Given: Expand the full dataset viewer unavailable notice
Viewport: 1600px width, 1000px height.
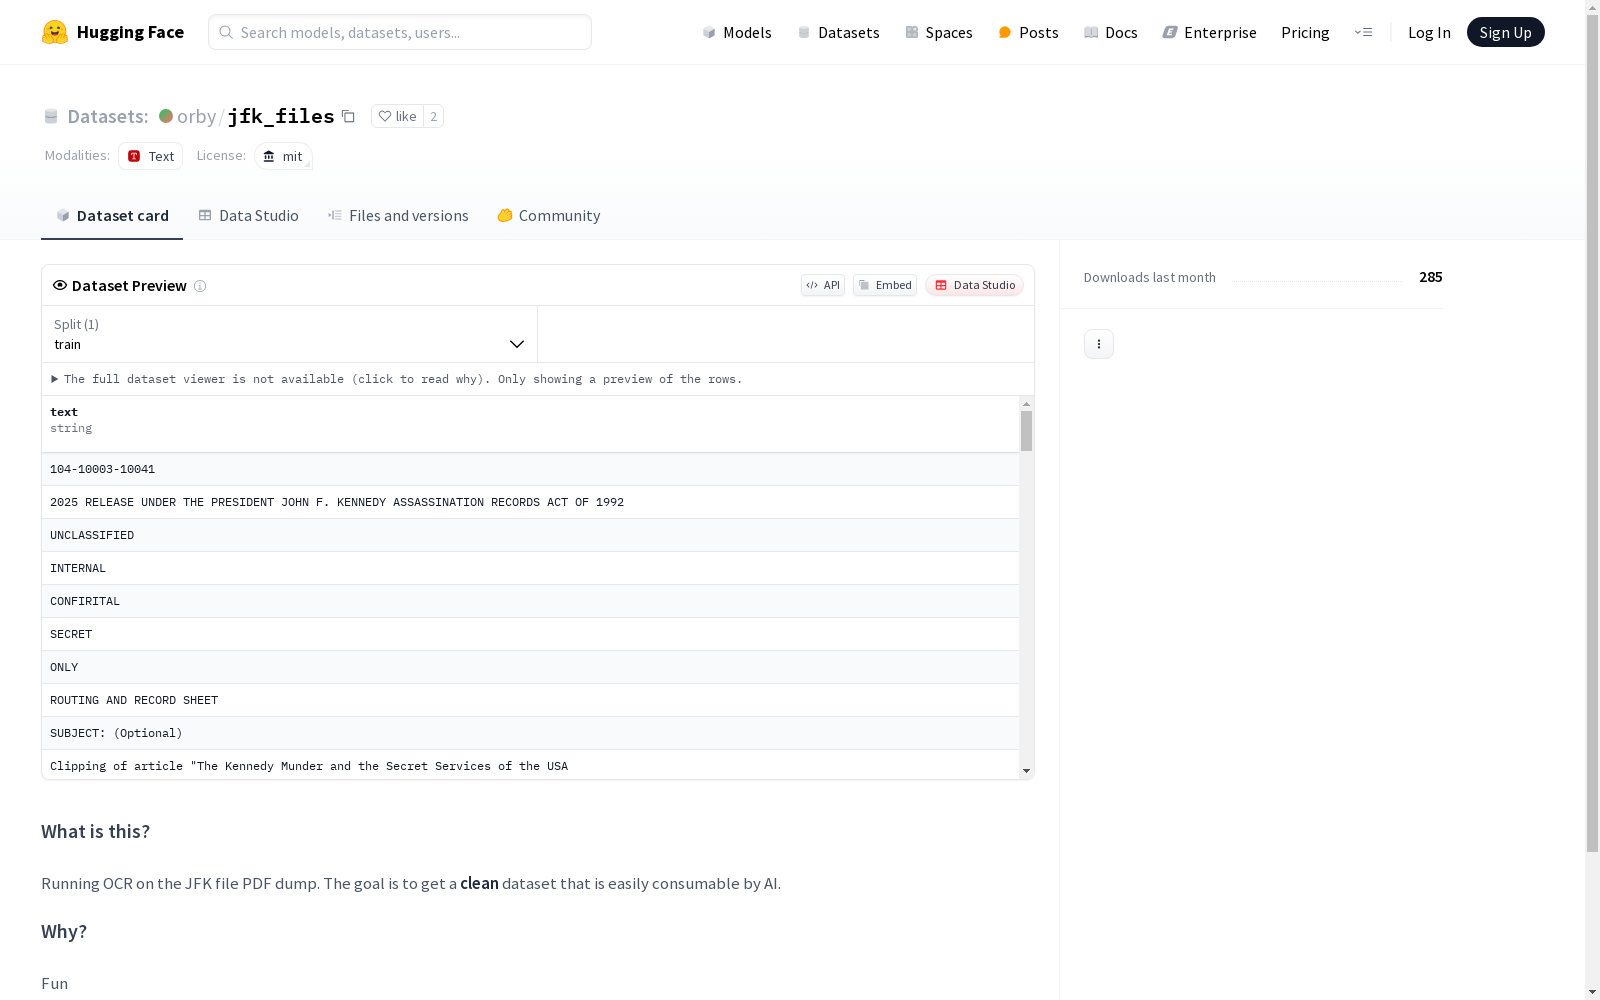Looking at the screenshot, I should pos(397,379).
